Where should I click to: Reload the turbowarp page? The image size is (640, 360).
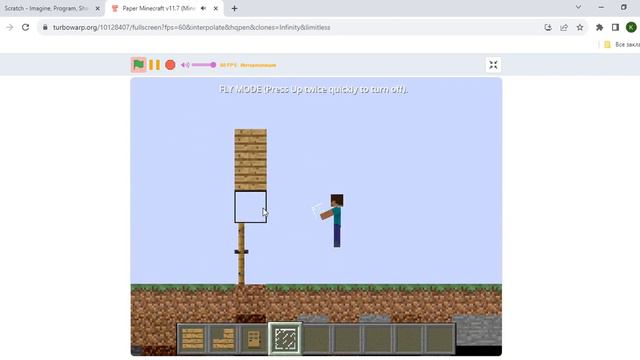point(25,27)
